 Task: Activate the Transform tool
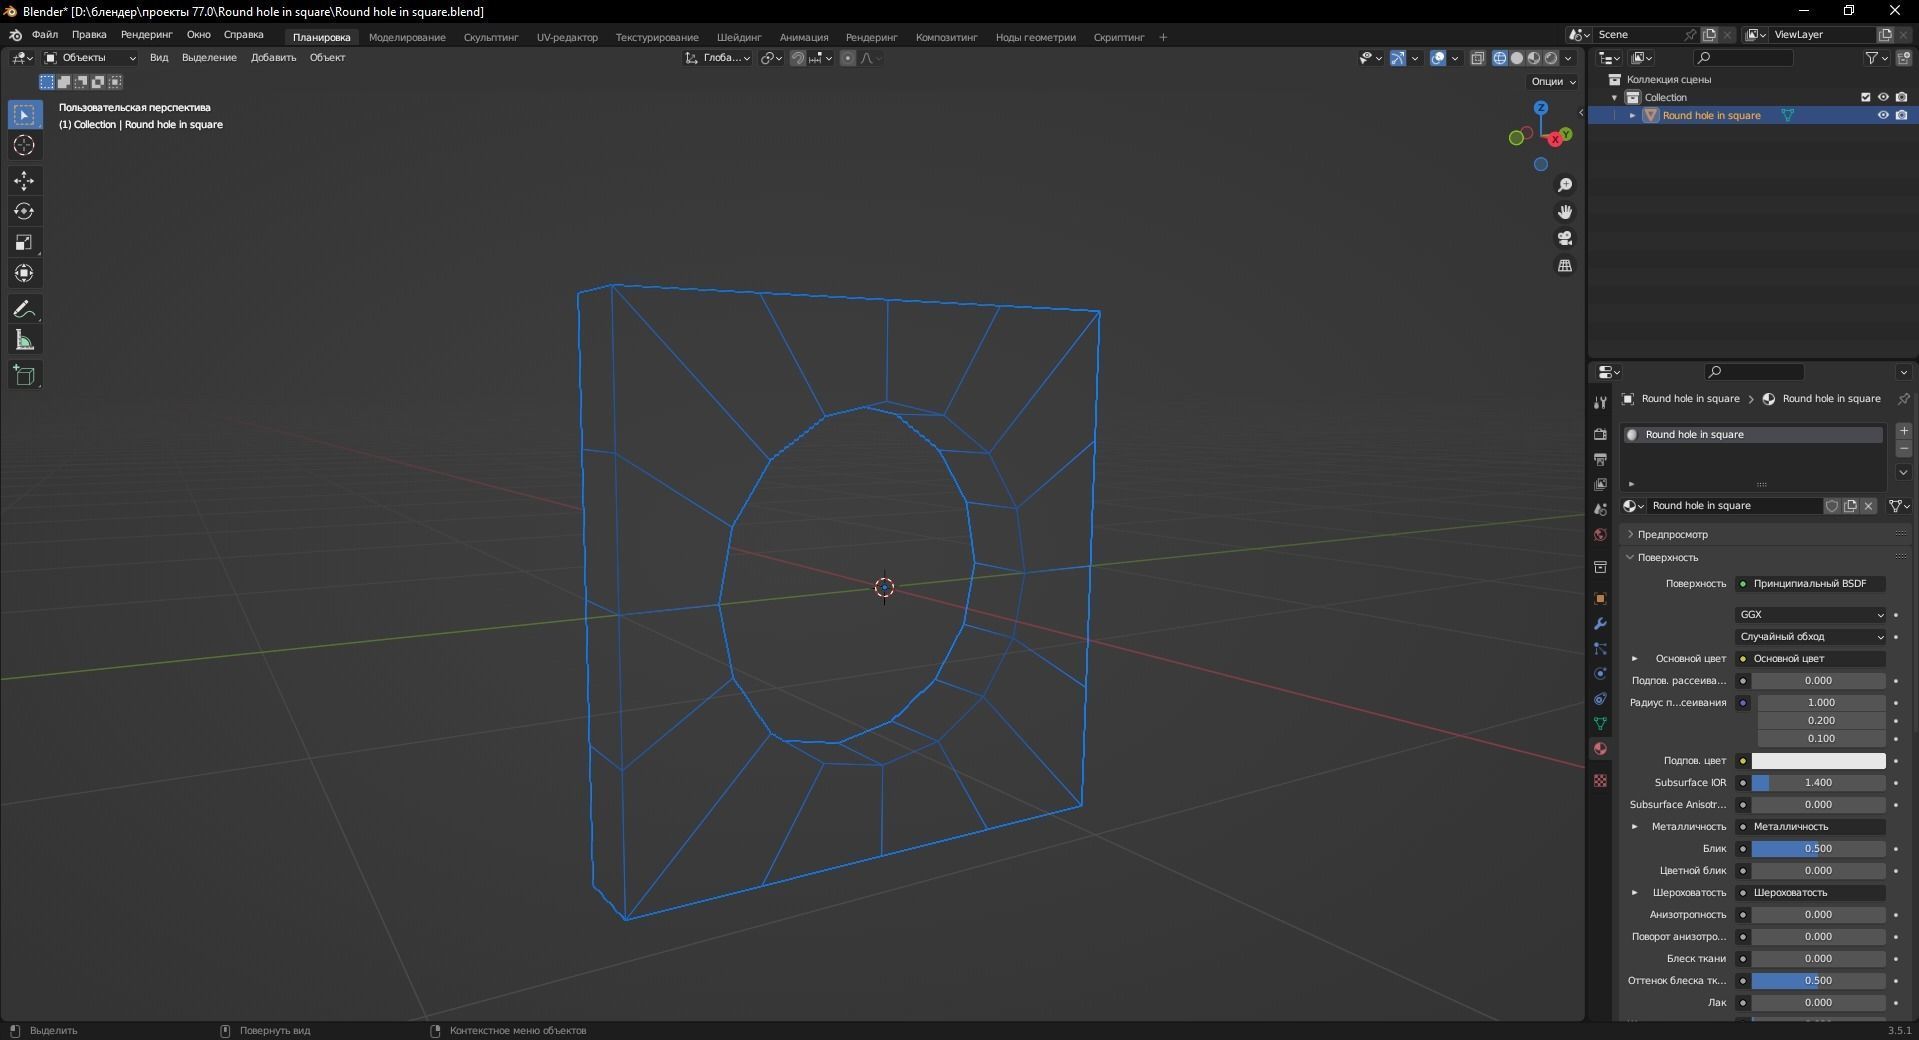[x=24, y=274]
